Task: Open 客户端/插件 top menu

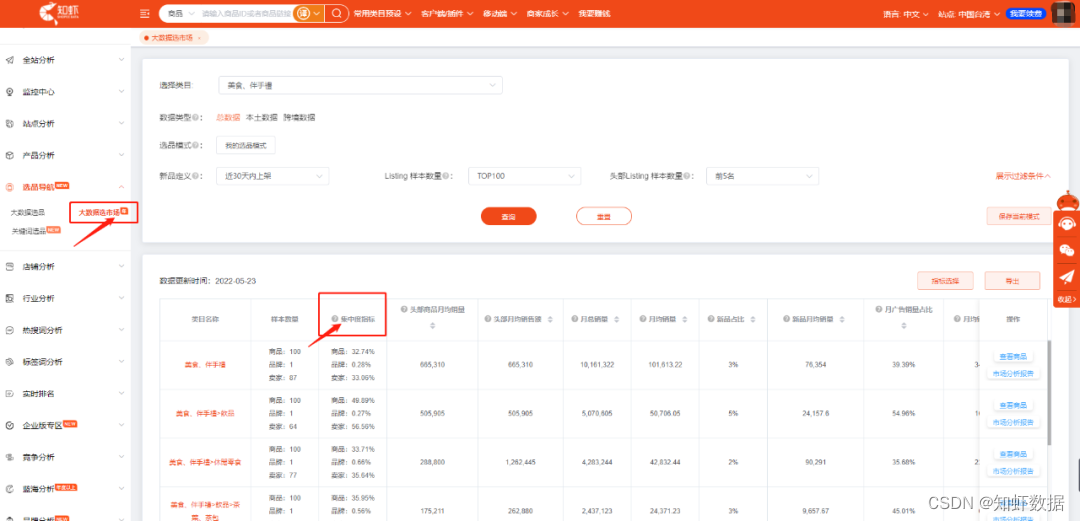Action: (447, 14)
